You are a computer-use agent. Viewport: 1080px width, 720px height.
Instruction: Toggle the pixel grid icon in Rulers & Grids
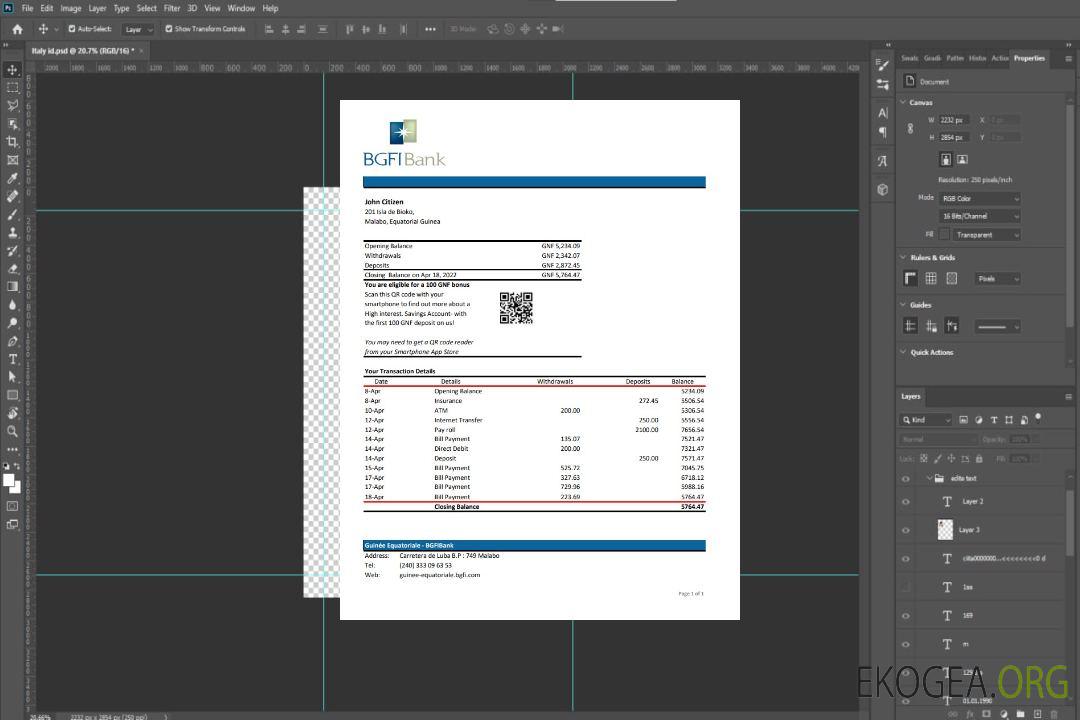[x=931, y=279]
